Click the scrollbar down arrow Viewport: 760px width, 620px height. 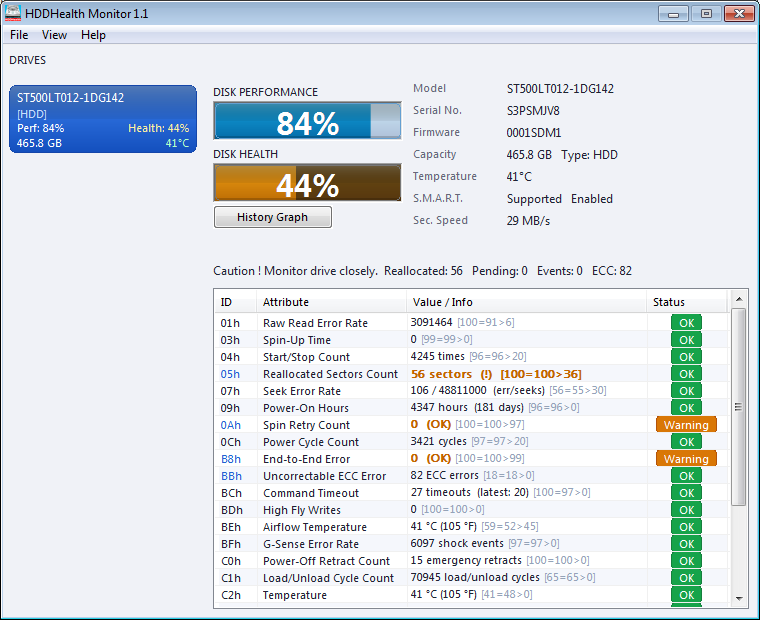point(739,599)
